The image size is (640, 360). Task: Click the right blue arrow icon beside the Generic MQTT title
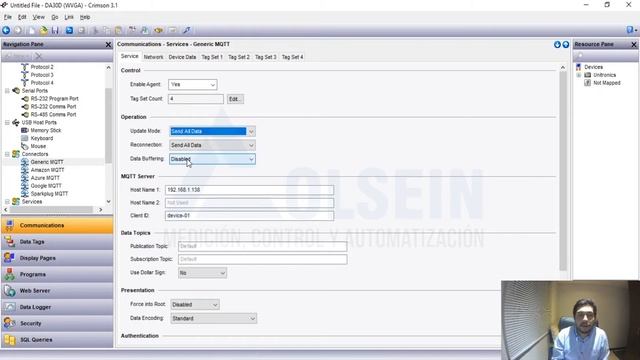[566, 44]
